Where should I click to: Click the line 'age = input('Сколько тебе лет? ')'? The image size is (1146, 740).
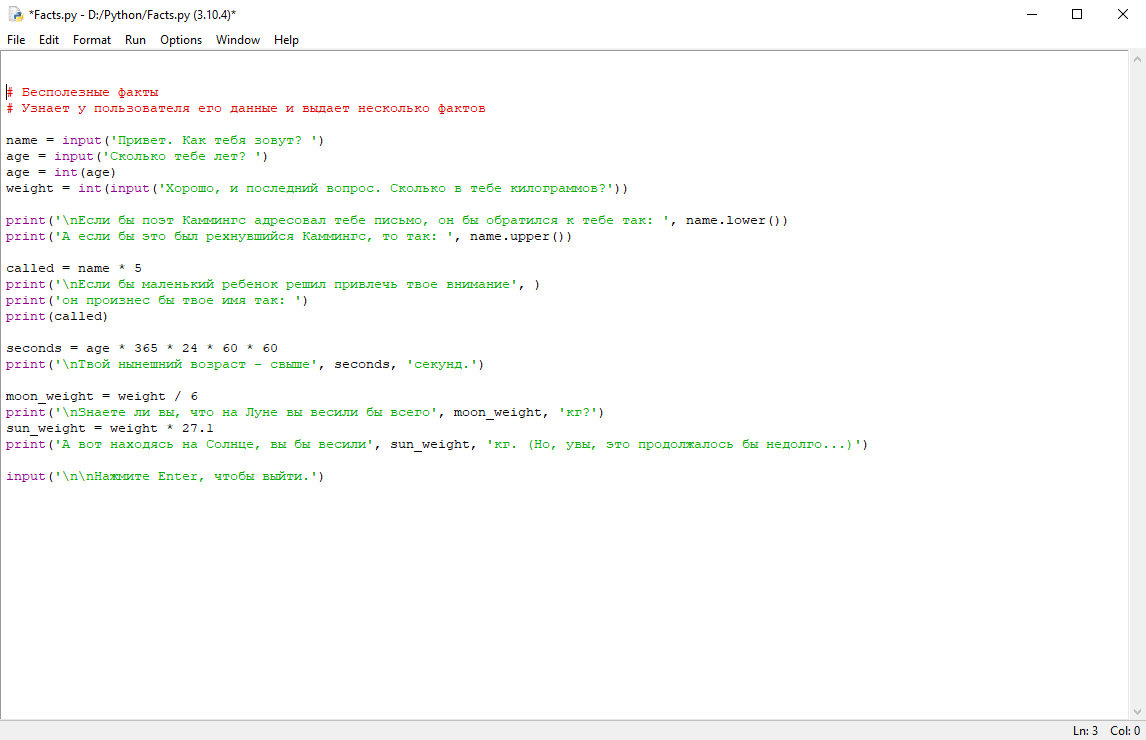pos(137,156)
